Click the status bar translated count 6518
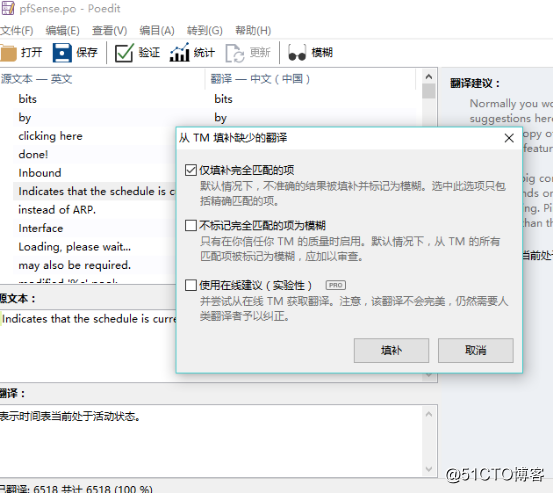 46,489
